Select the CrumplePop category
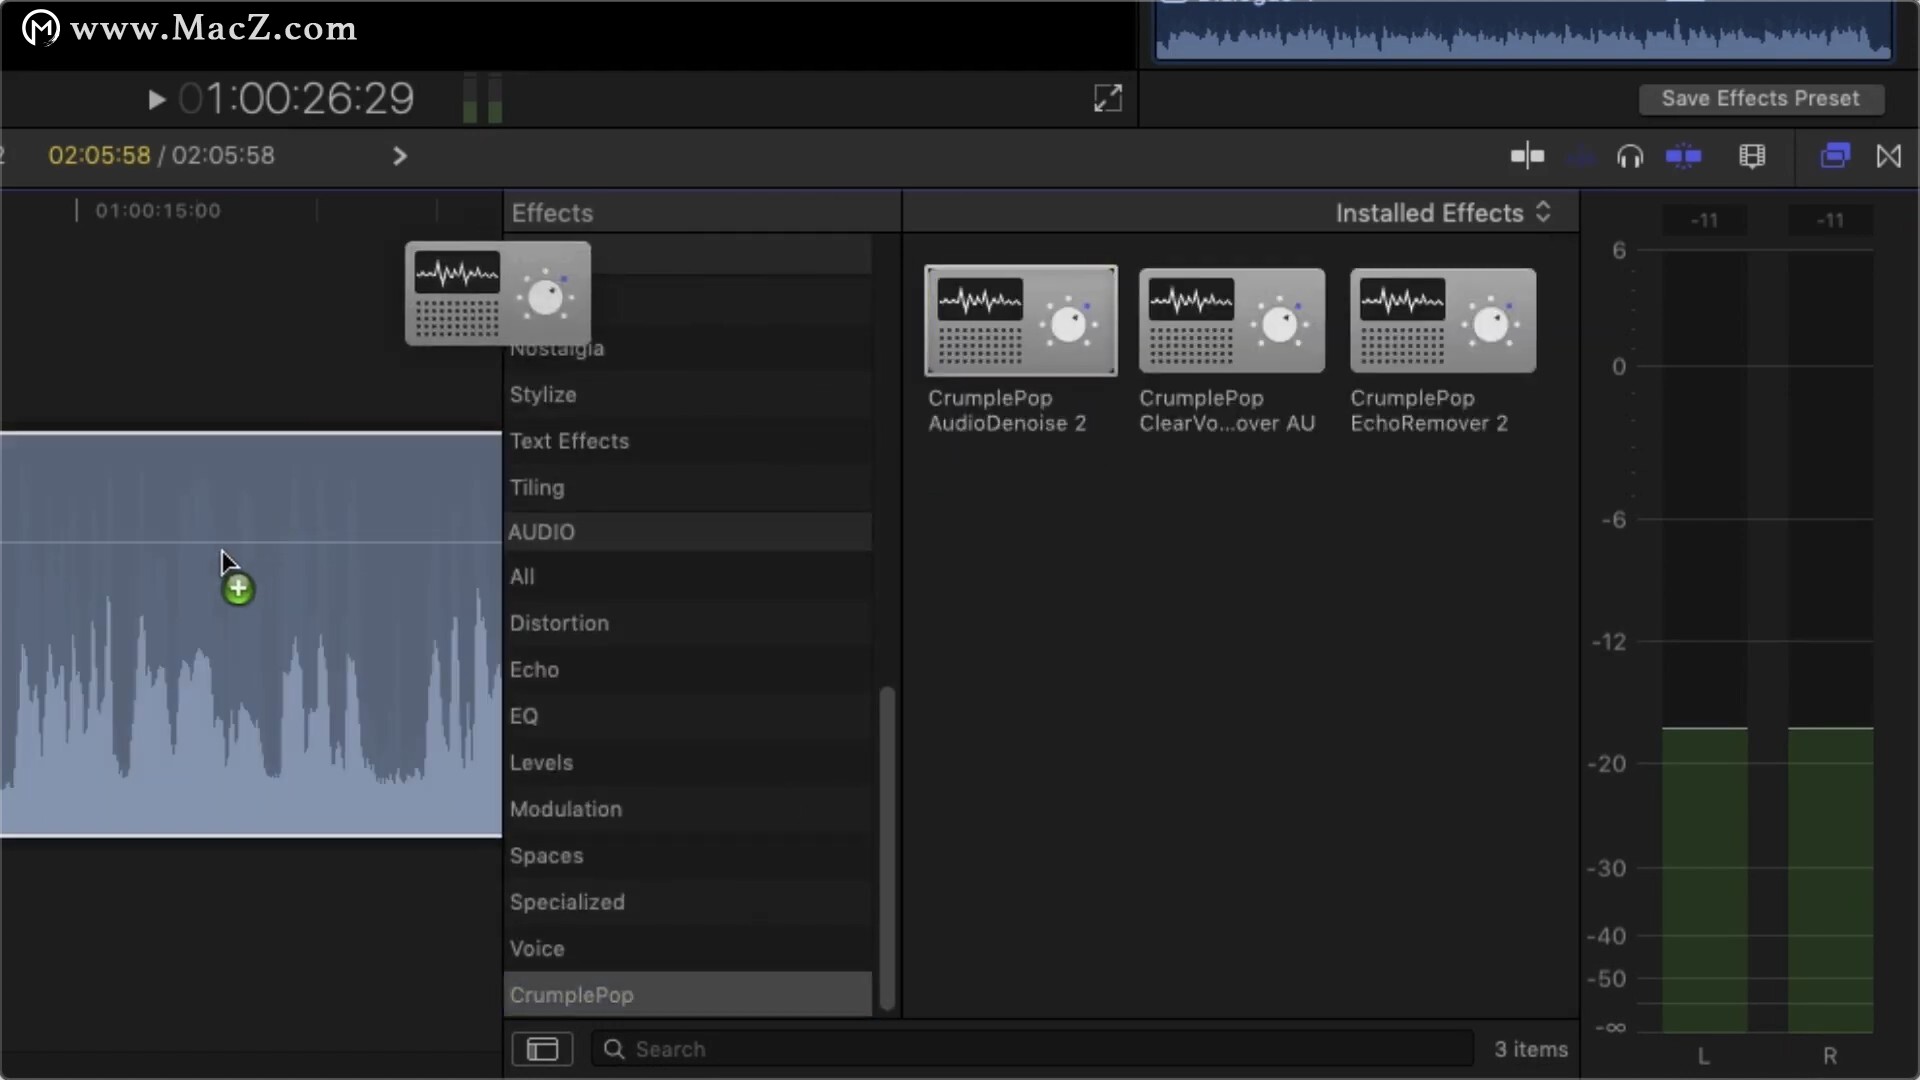Viewport: 1920px width, 1080px height. tap(572, 995)
